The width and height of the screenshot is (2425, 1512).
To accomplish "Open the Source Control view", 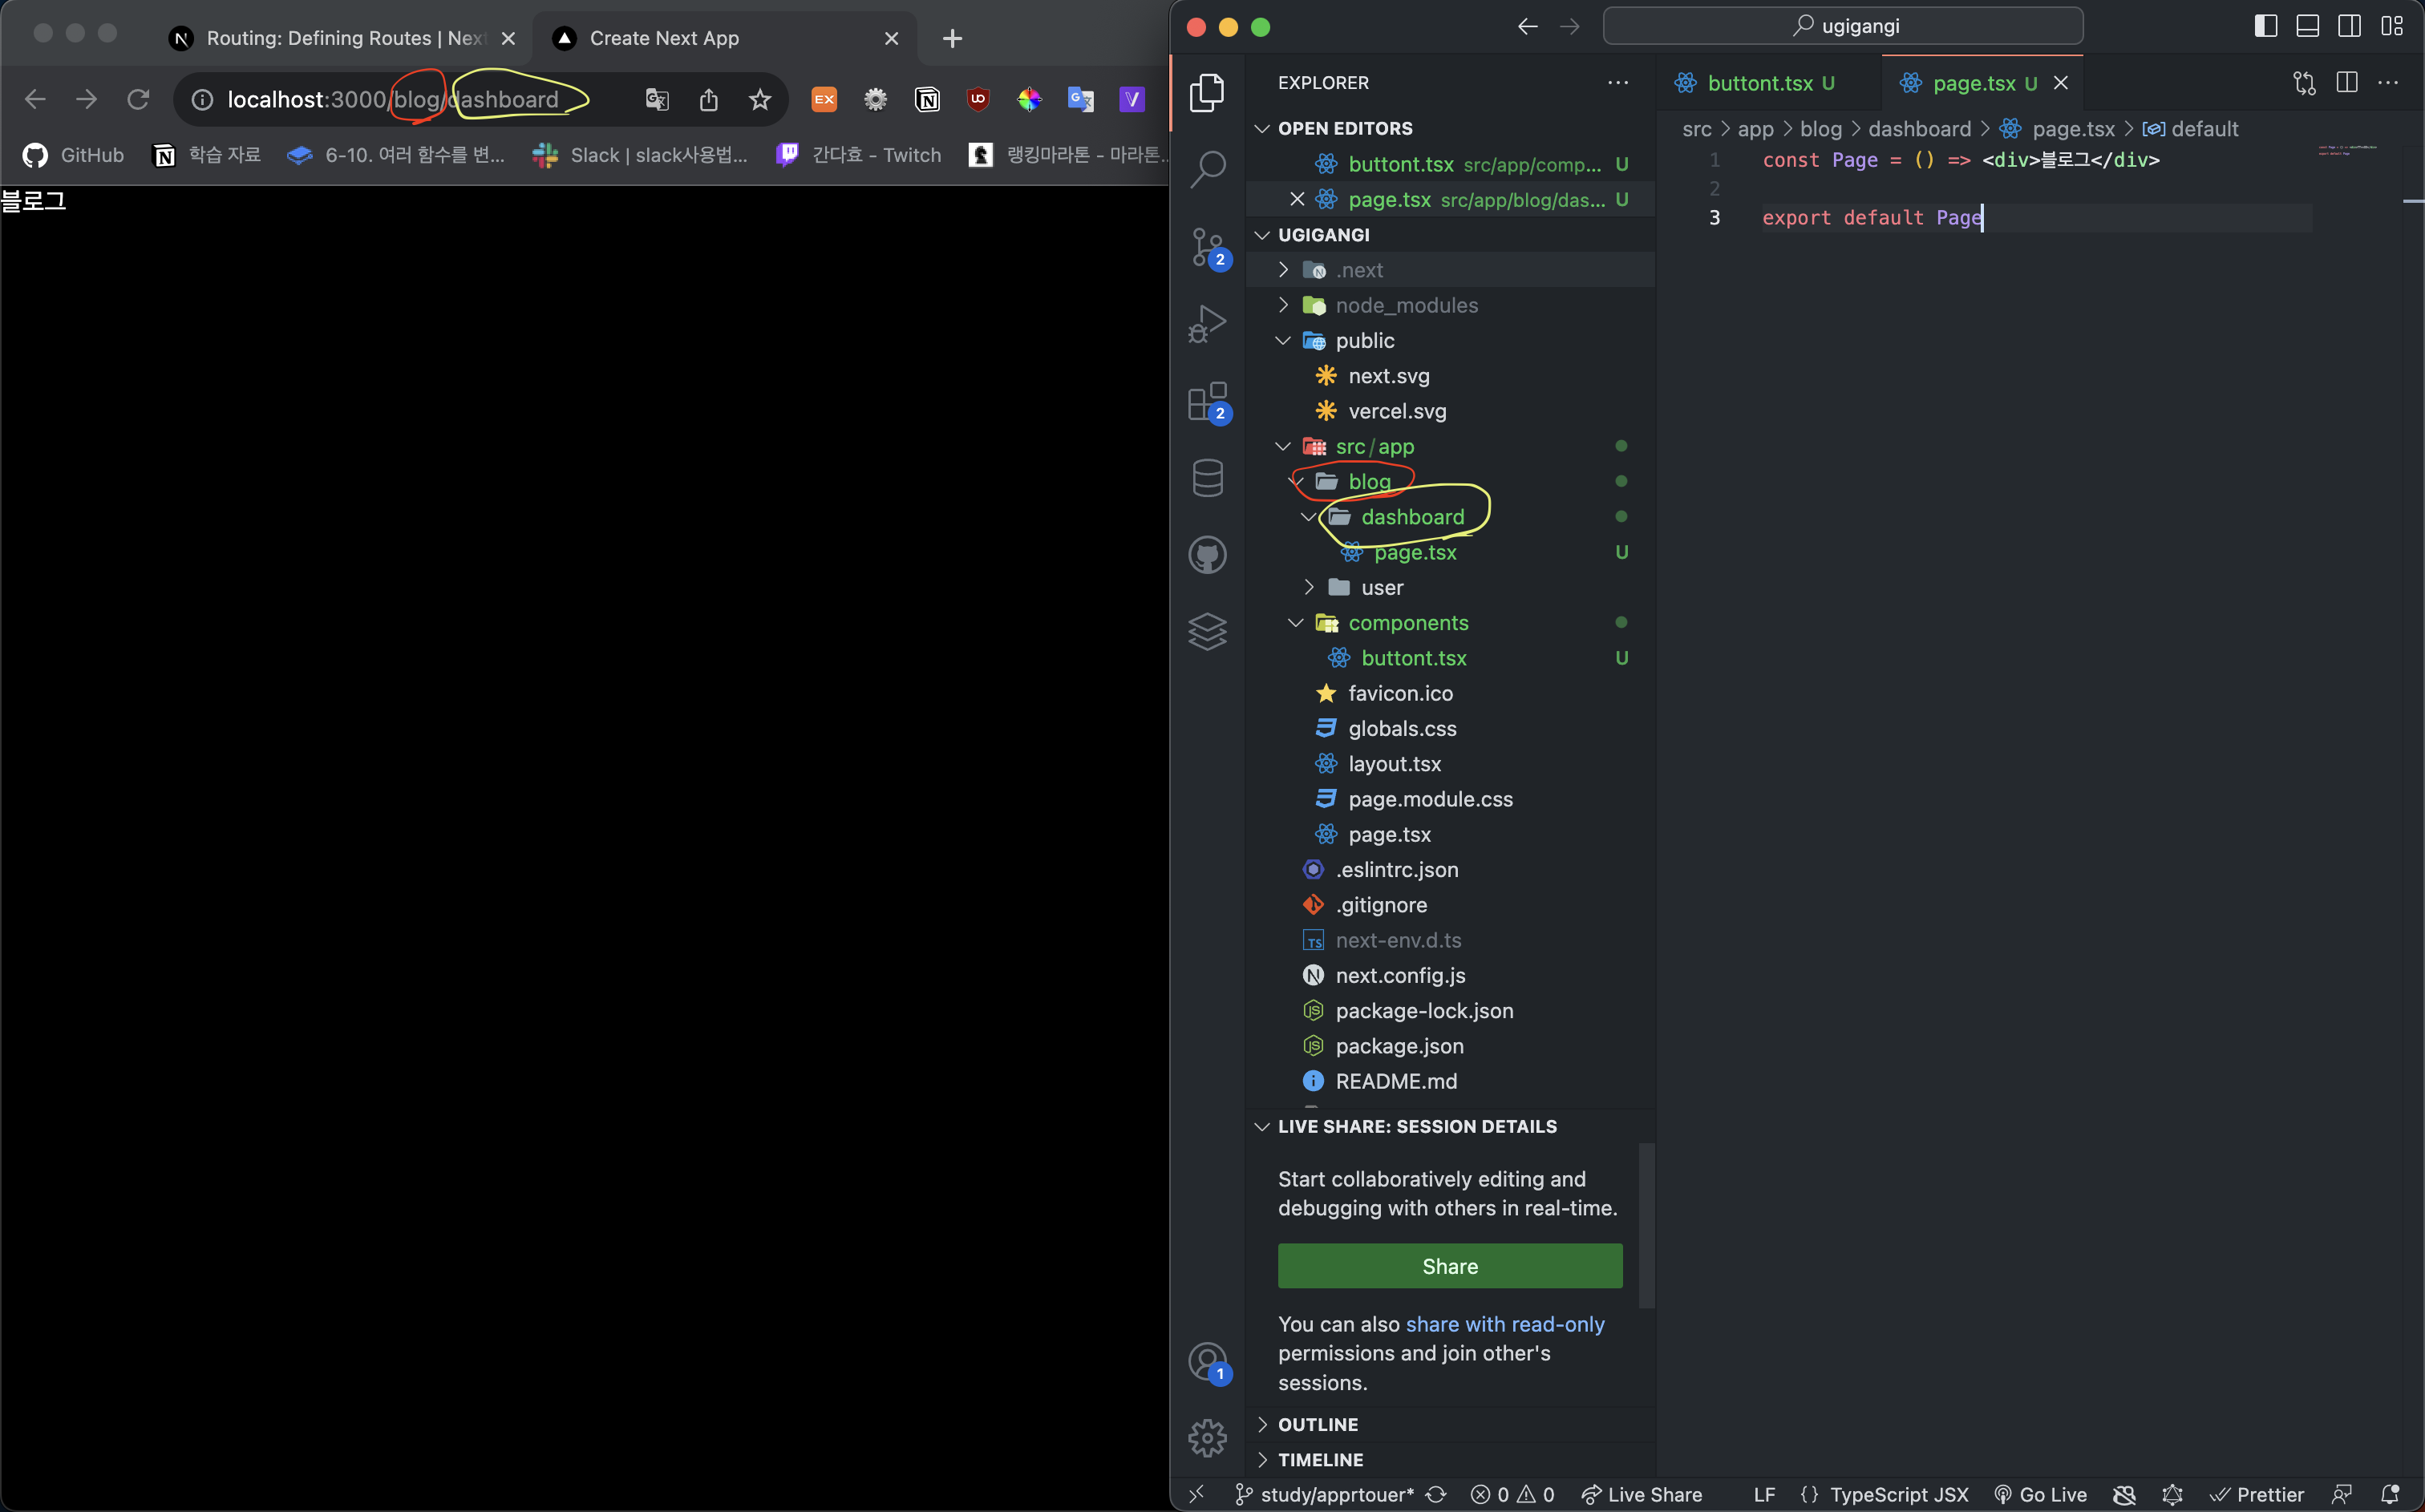I will 1207,247.
